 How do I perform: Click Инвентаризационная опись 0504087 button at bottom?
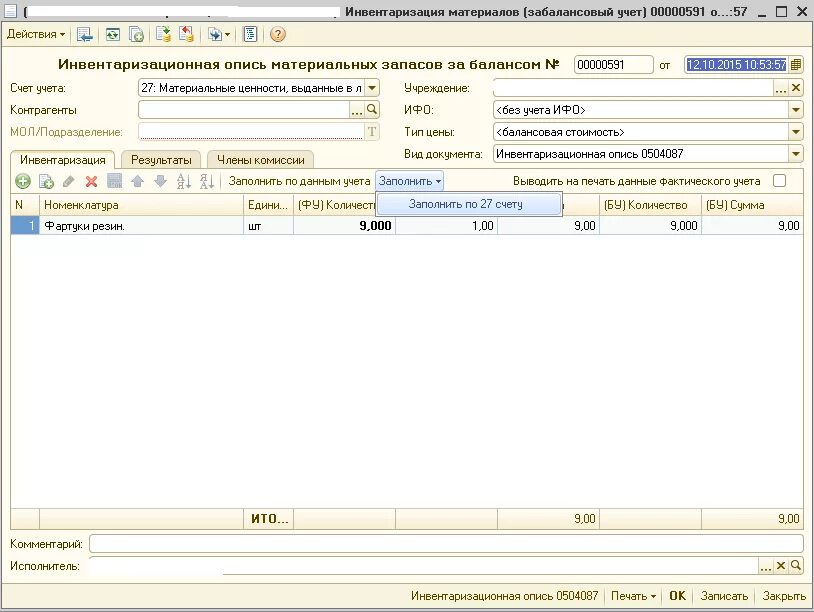point(504,595)
